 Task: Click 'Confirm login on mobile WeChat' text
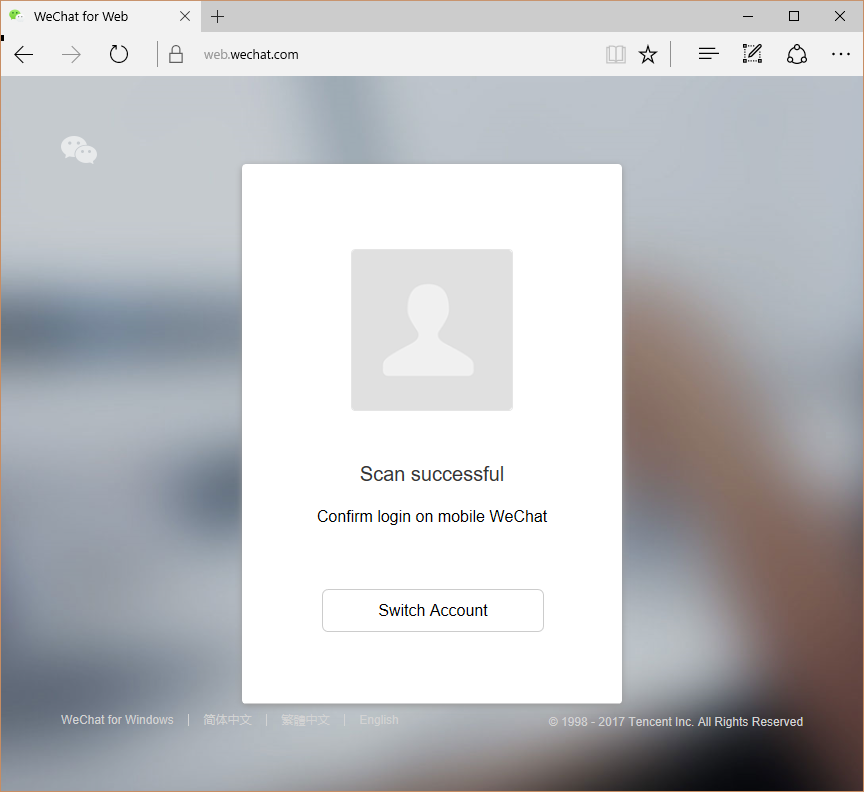click(x=432, y=516)
